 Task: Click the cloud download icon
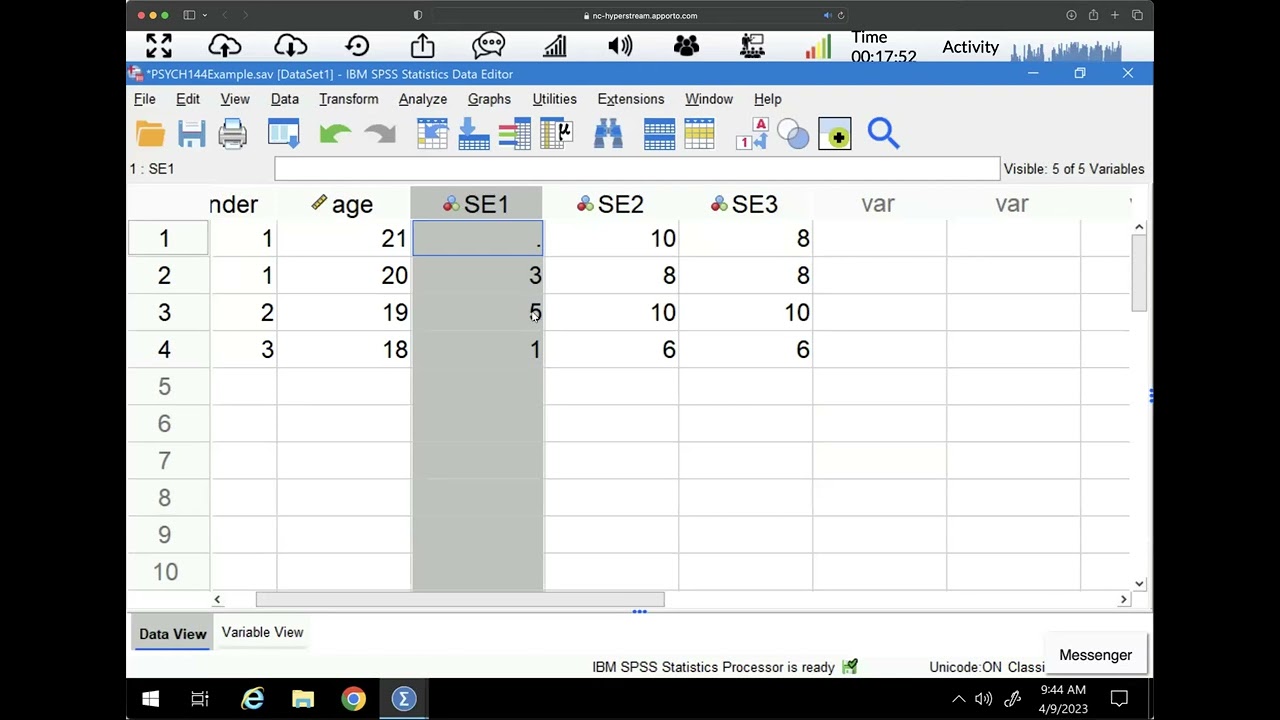[x=291, y=46]
